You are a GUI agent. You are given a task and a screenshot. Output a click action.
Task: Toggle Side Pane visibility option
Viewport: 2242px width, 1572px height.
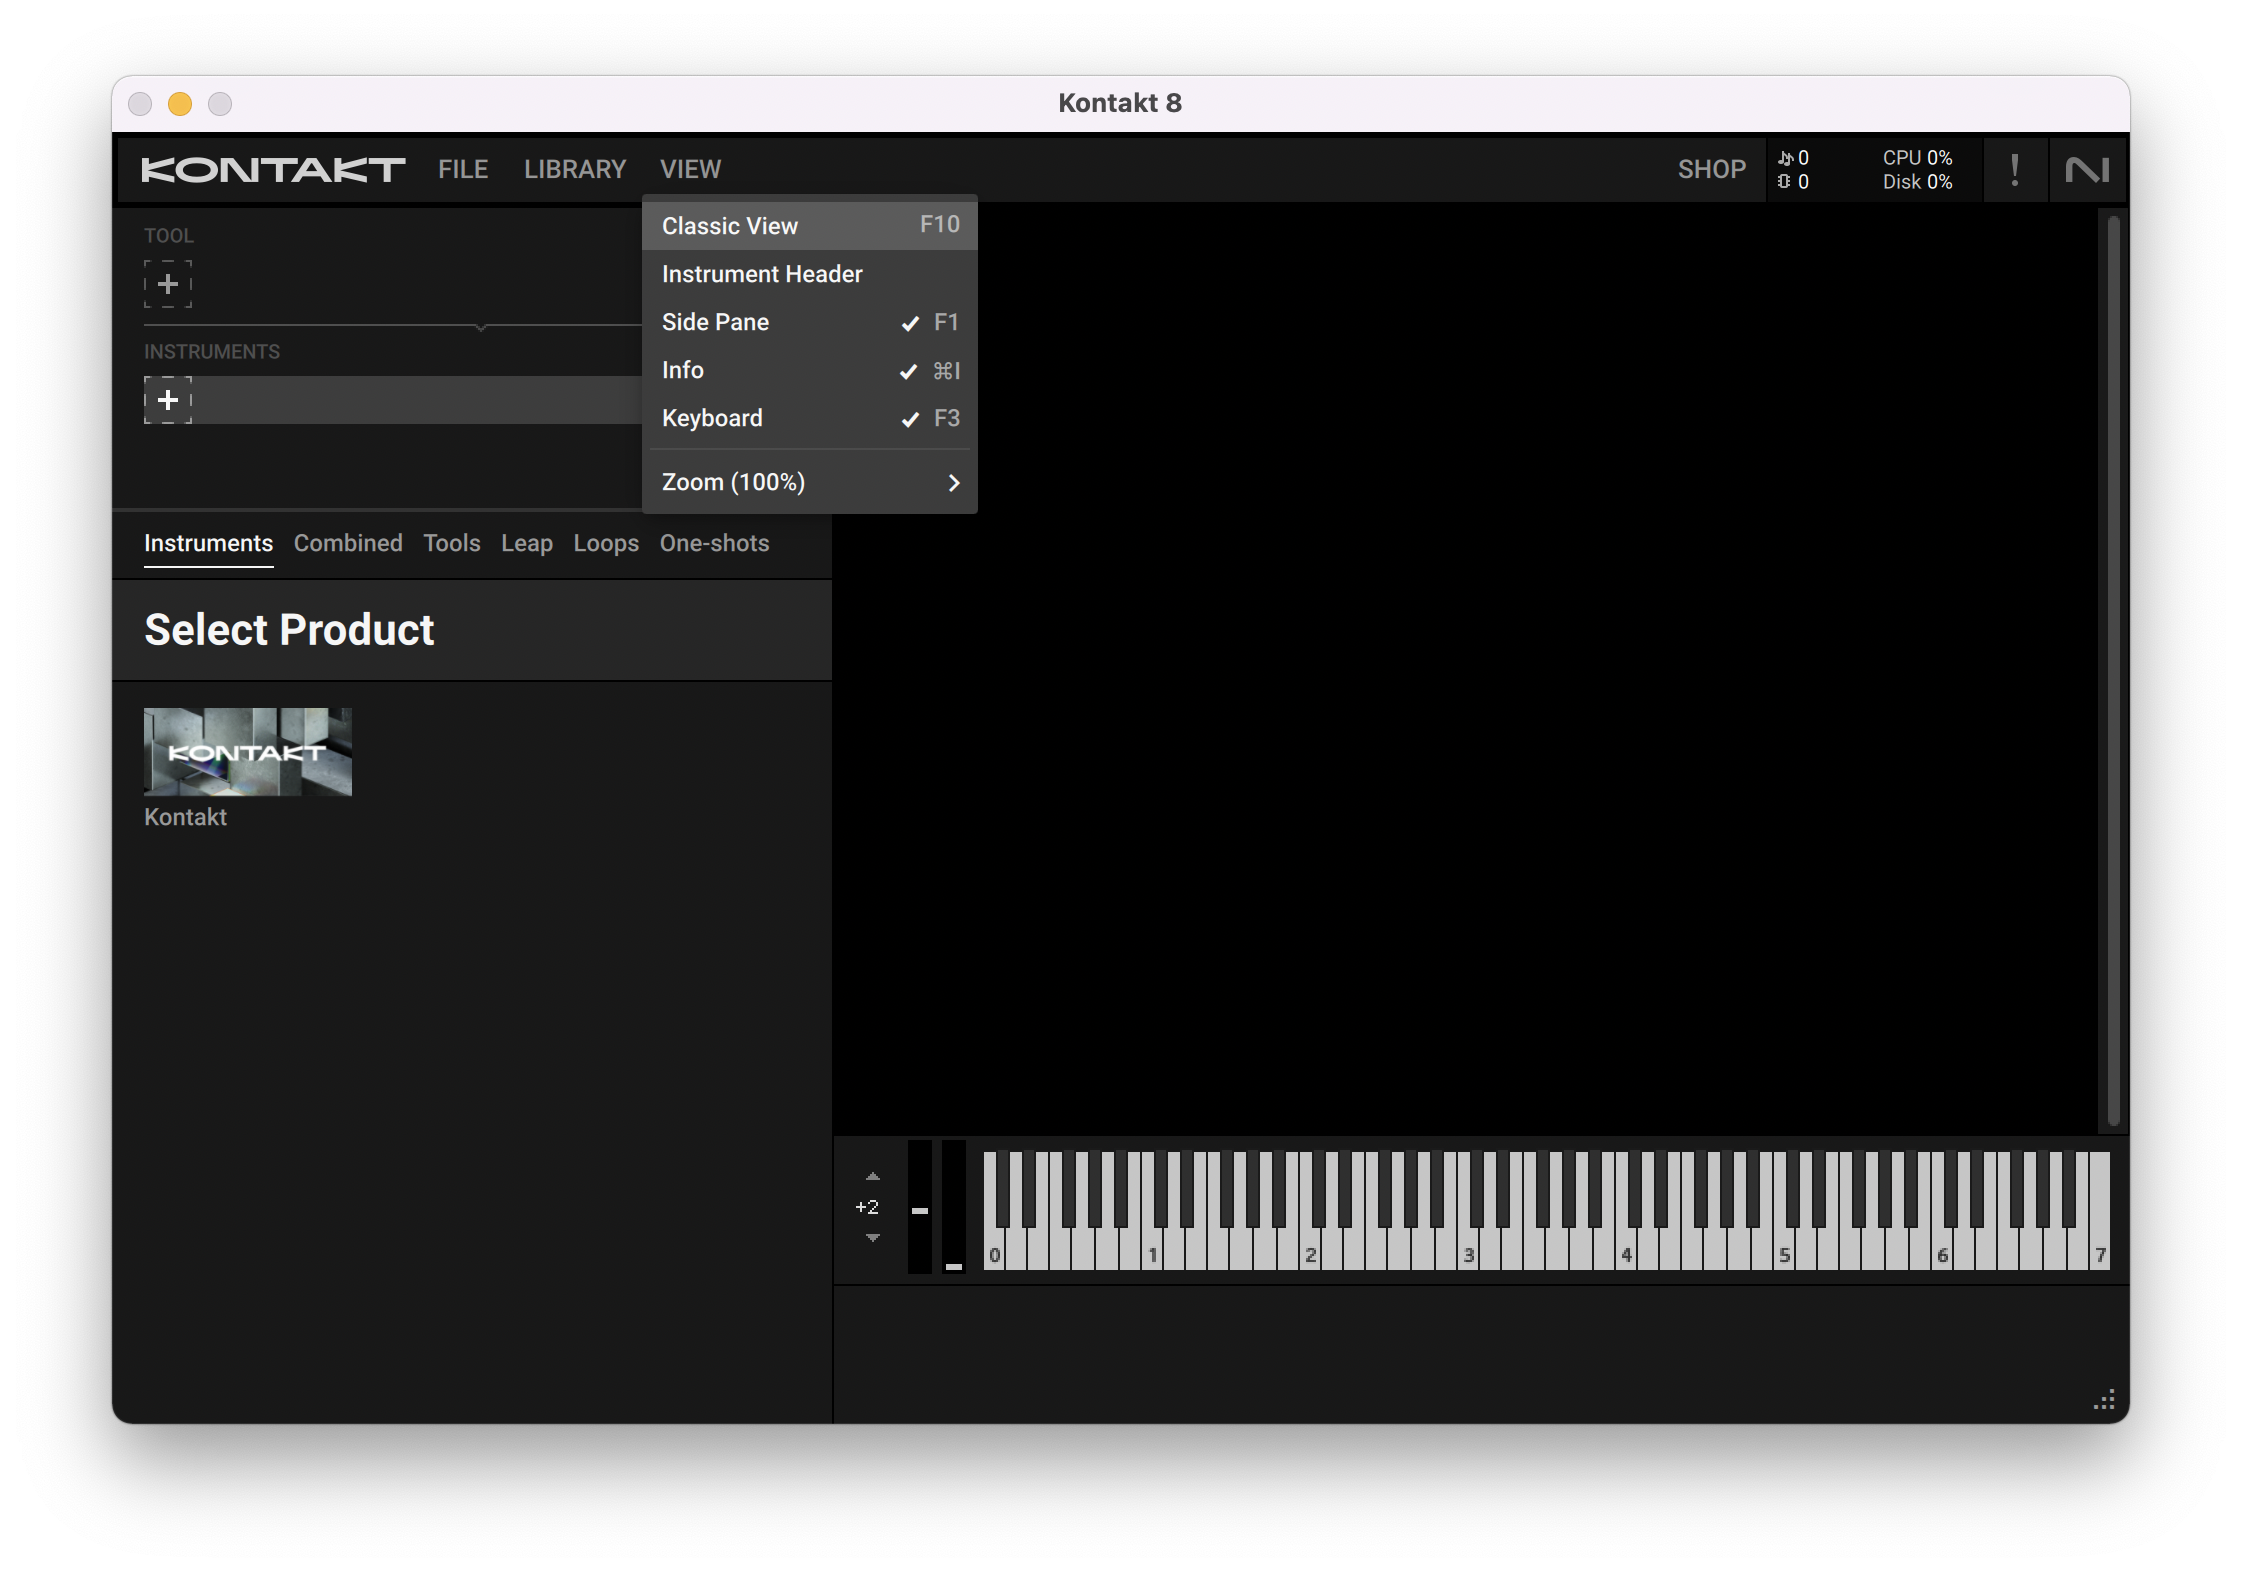click(x=809, y=322)
